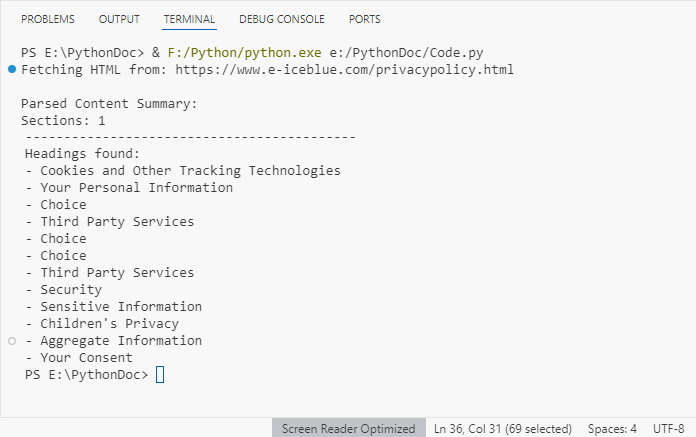Open the UTF-8 encoding selector
696x437 pixels.
pyautogui.click(x=668, y=428)
